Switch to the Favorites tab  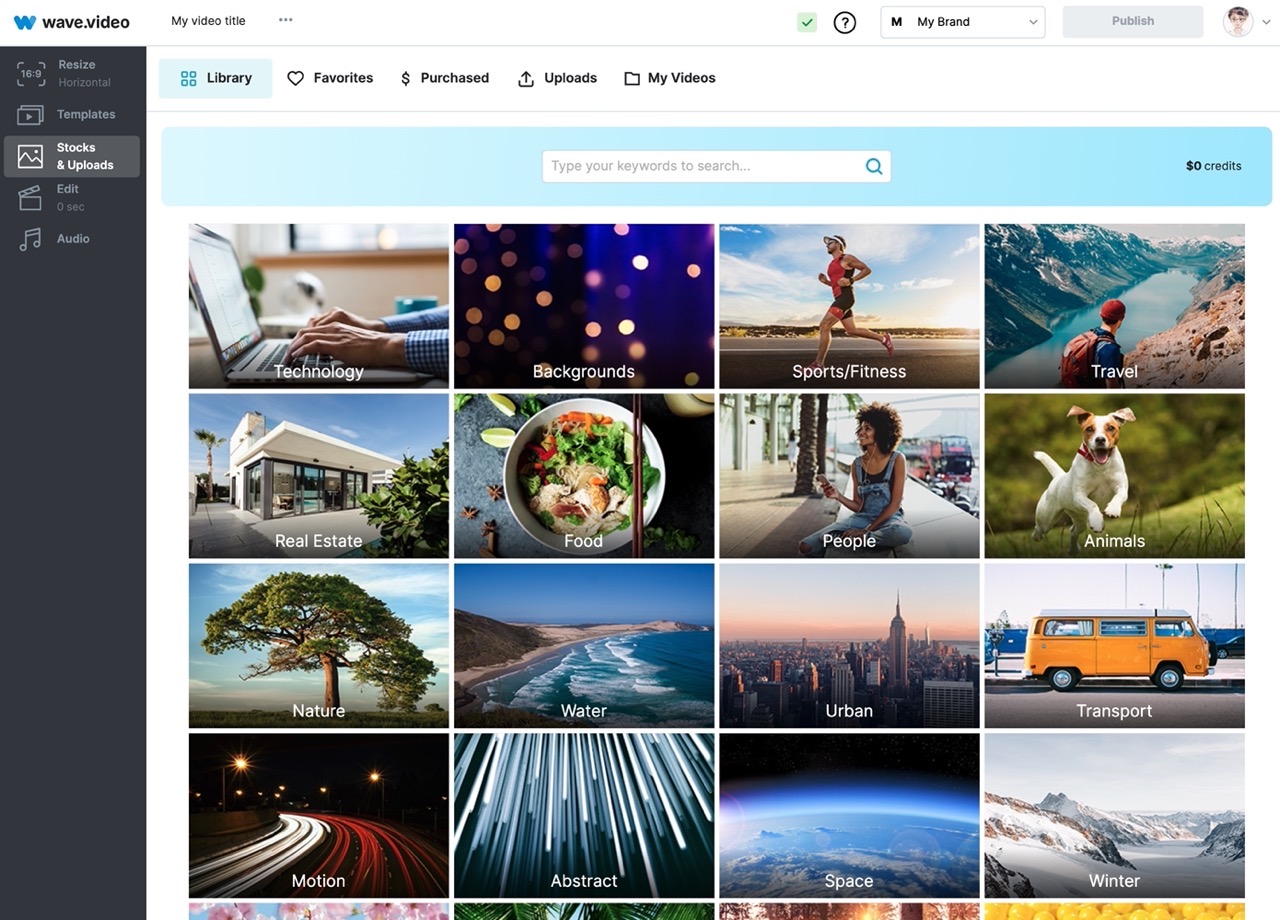(330, 78)
